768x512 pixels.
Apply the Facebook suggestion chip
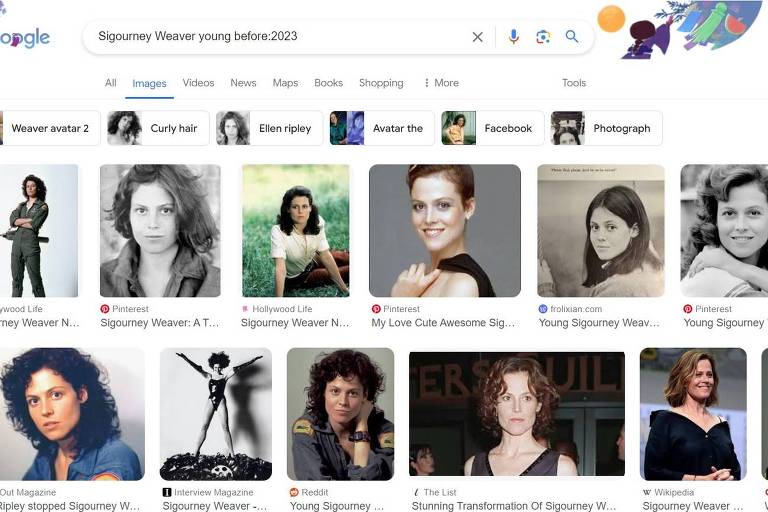(493, 128)
